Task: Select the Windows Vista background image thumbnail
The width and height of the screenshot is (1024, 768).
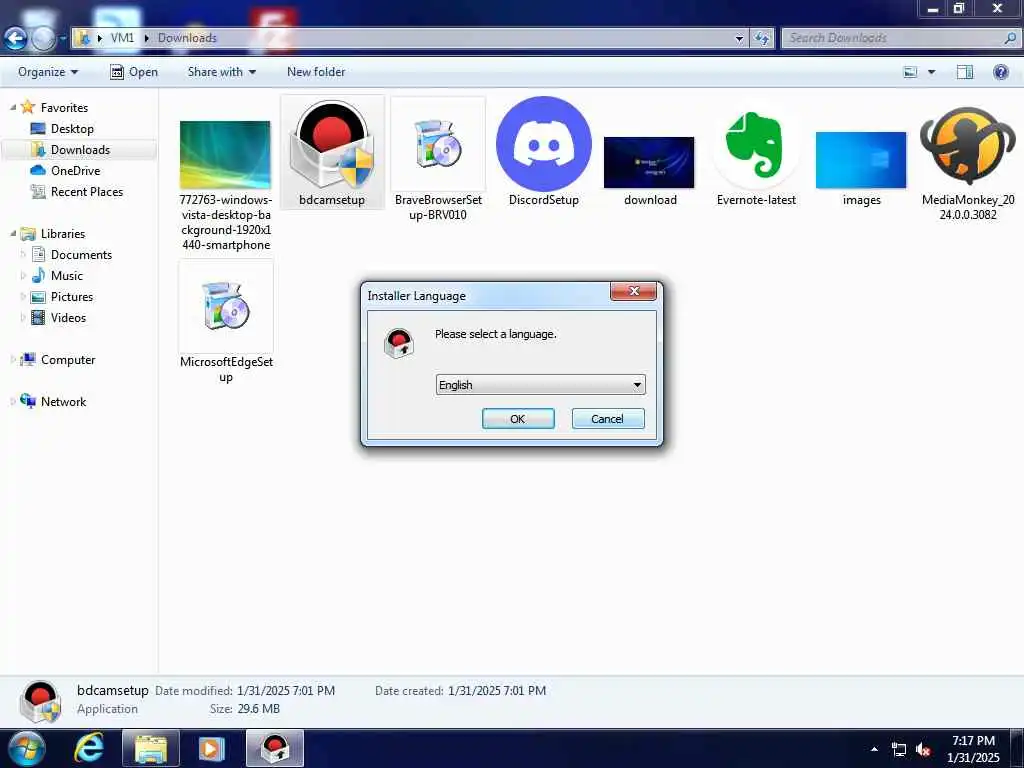Action: tap(225, 155)
